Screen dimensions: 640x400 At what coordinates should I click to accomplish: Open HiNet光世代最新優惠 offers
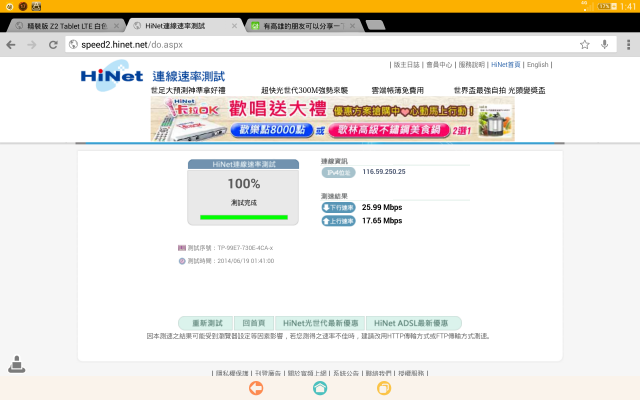click(x=320, y=323)
